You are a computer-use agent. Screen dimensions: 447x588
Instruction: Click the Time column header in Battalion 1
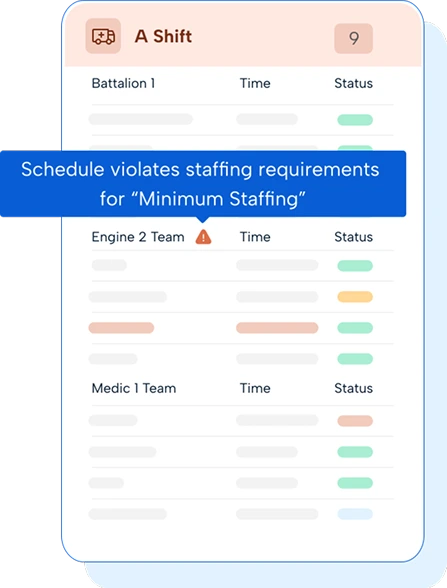click(255, 83)
